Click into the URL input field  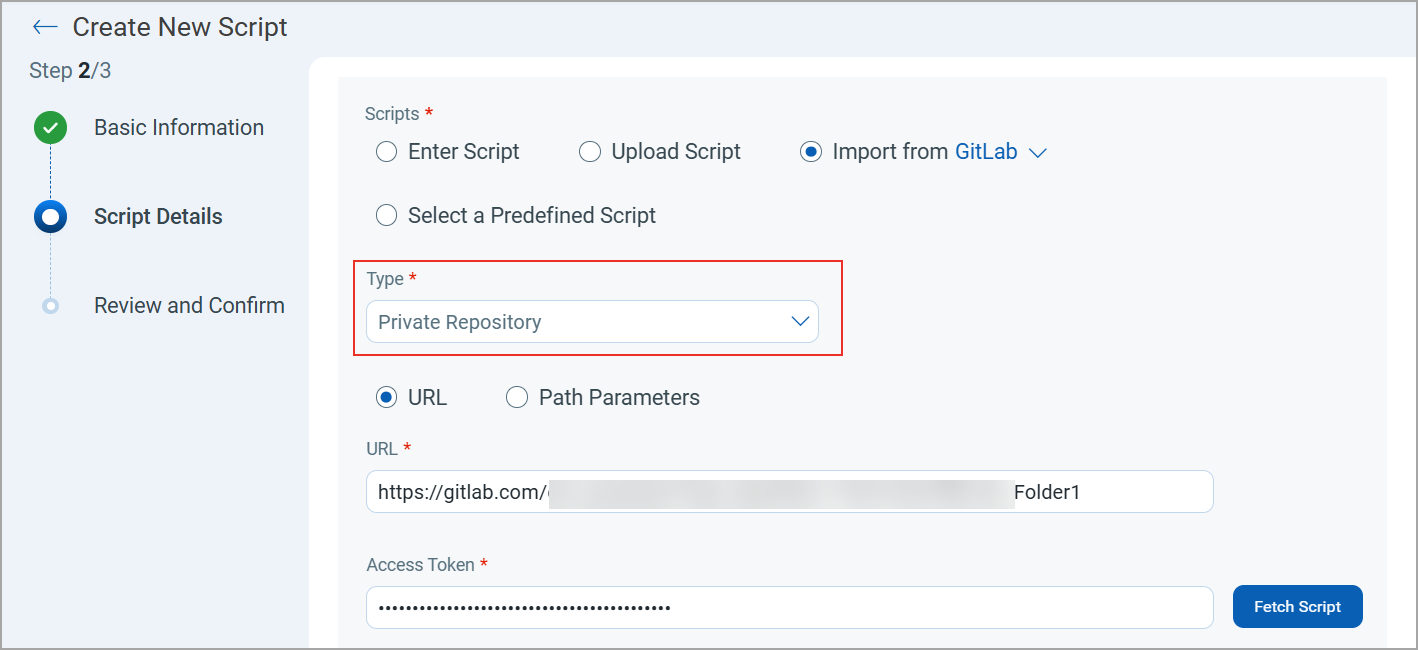click(x=789, y=492)
